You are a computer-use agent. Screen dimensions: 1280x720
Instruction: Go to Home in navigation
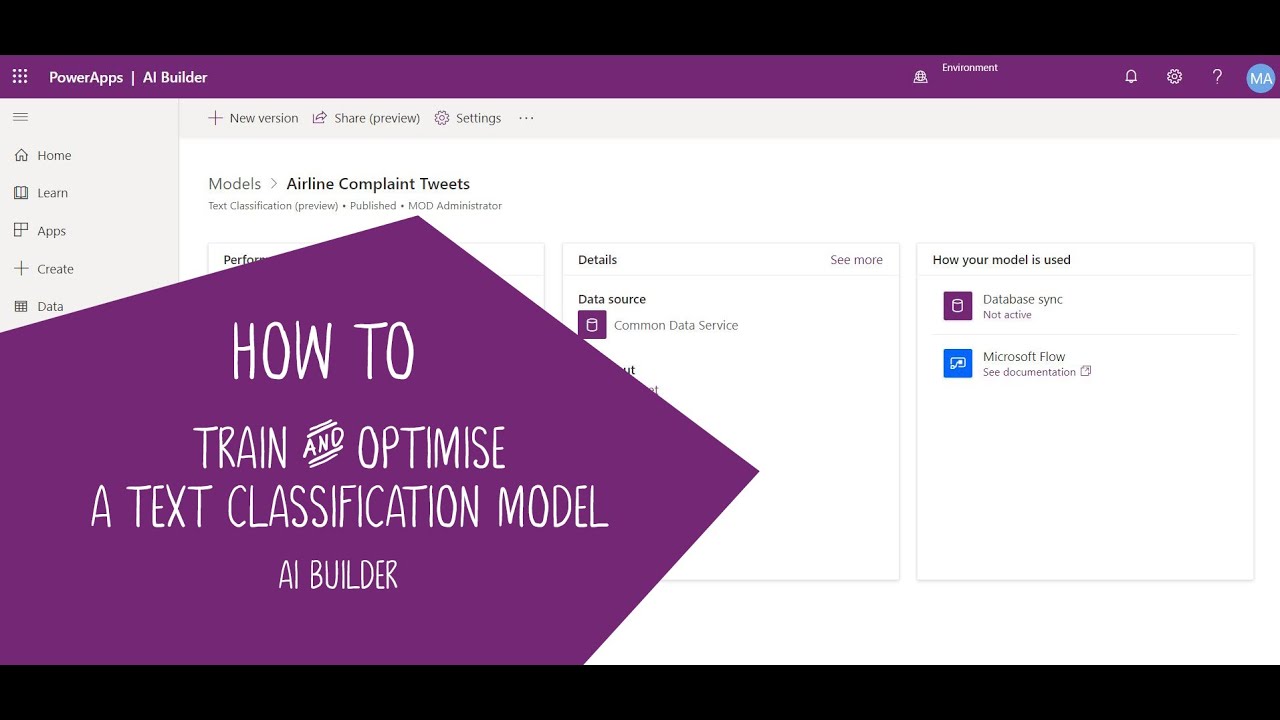coord(54,155)
